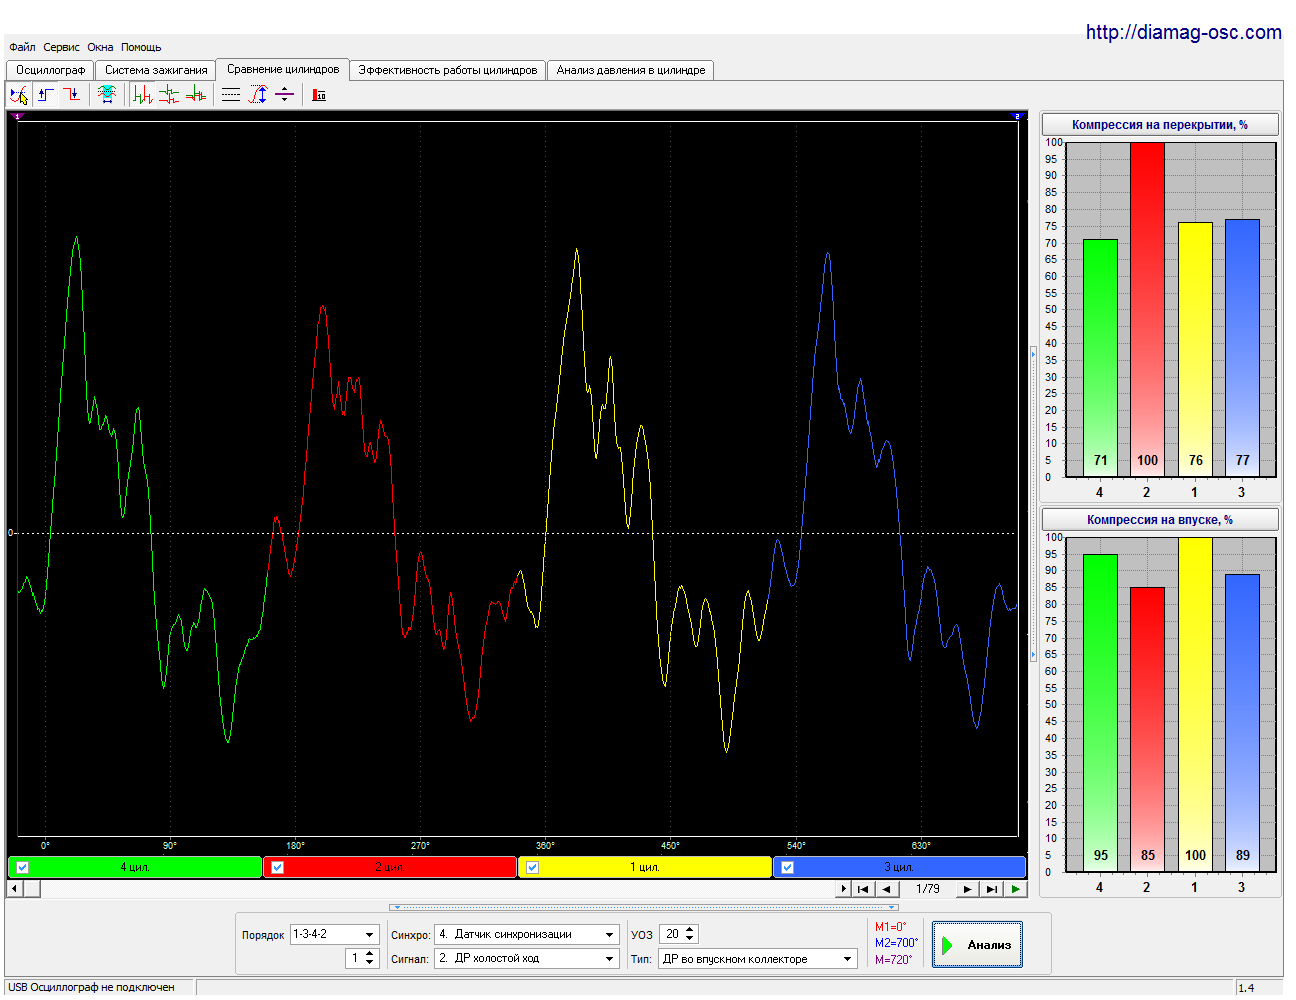Select the Сравнение цилиндров tab
This screenshot has width=1296, height=1000.
283,69
